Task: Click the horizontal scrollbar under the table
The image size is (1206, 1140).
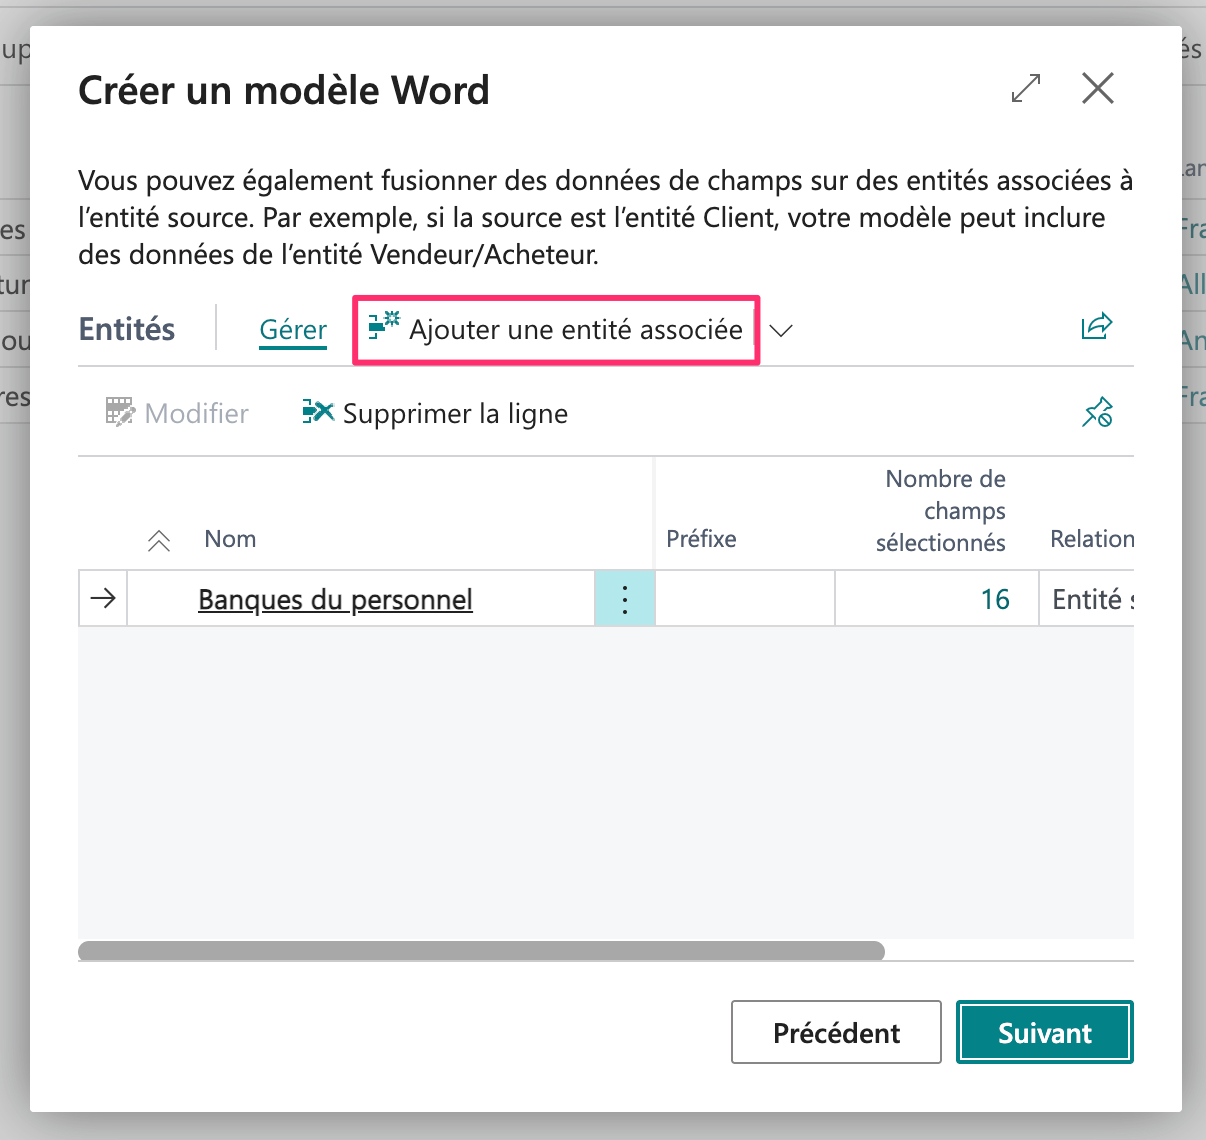Action: [x=481, y=950]
